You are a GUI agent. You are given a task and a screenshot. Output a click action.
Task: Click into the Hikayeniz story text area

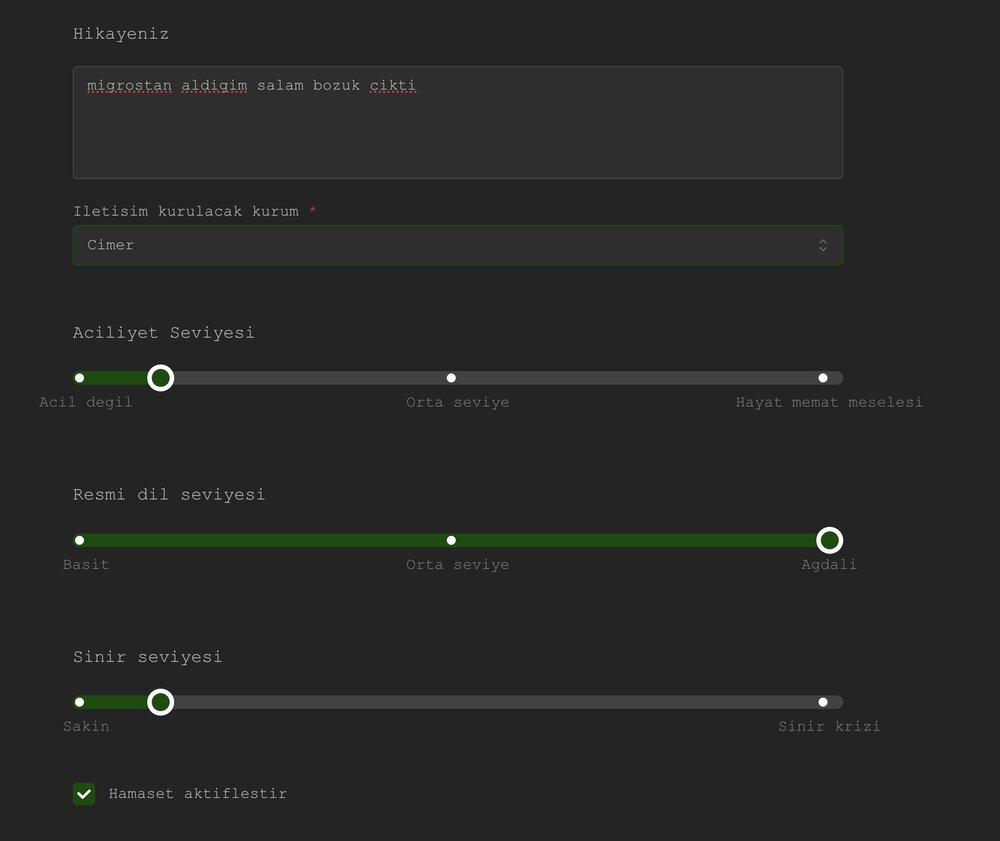(457, 122)
